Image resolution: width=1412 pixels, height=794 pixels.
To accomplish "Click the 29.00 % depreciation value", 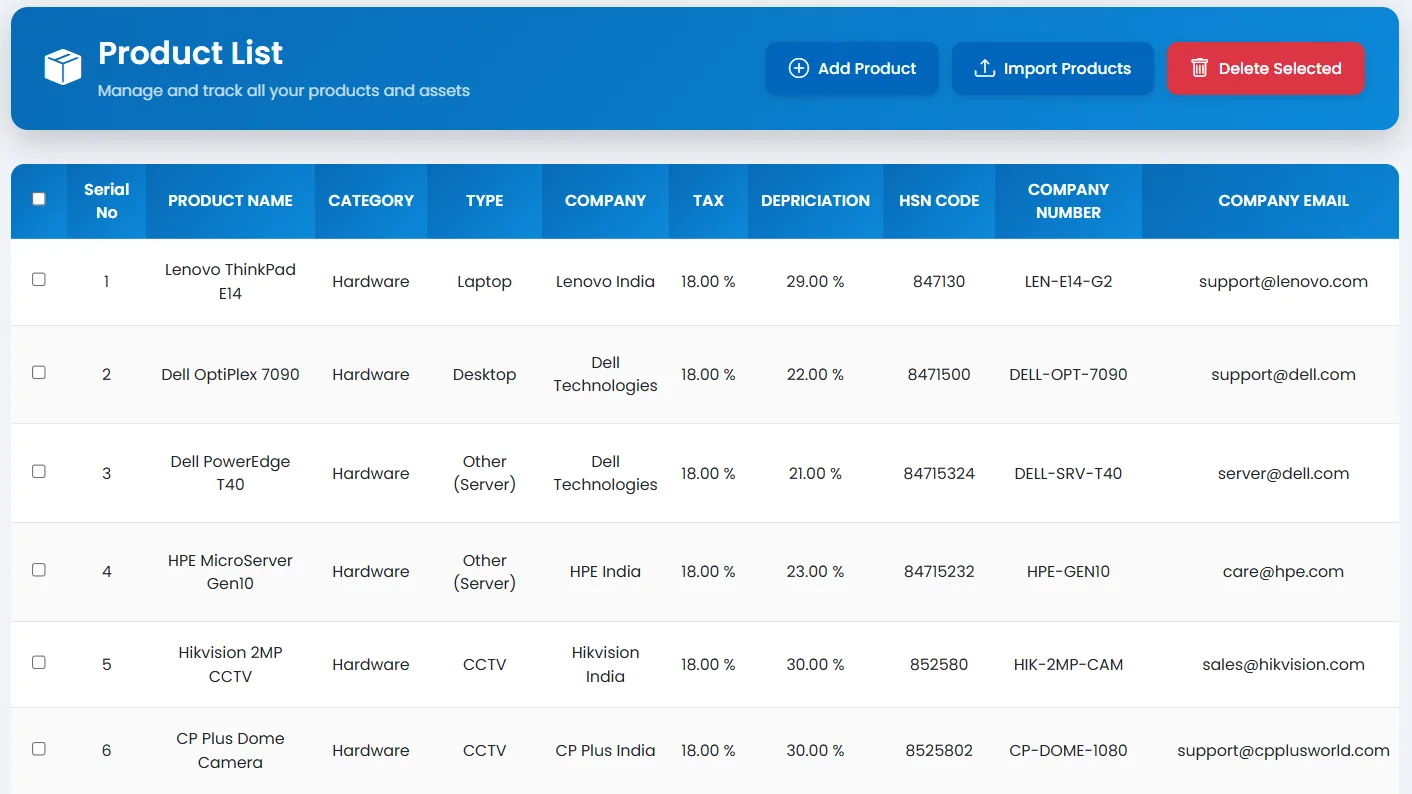I will pos(815,282).
